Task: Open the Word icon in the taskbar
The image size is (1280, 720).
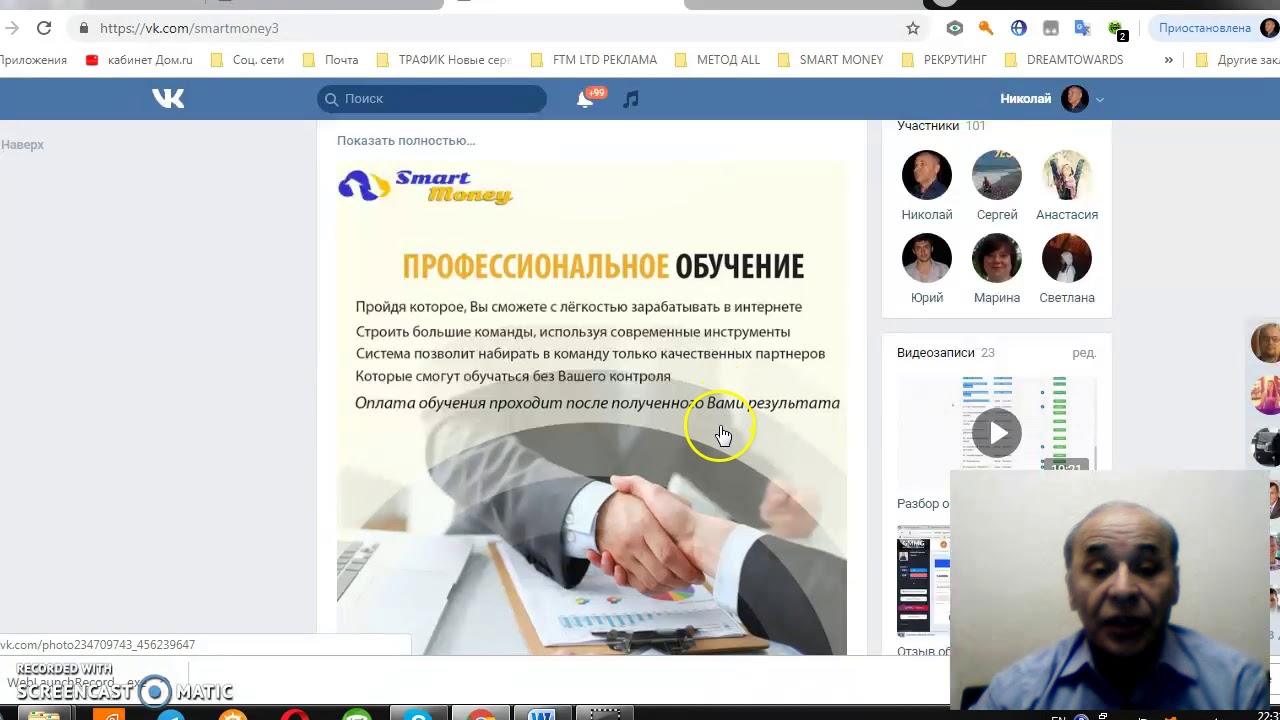Action: 541,714
